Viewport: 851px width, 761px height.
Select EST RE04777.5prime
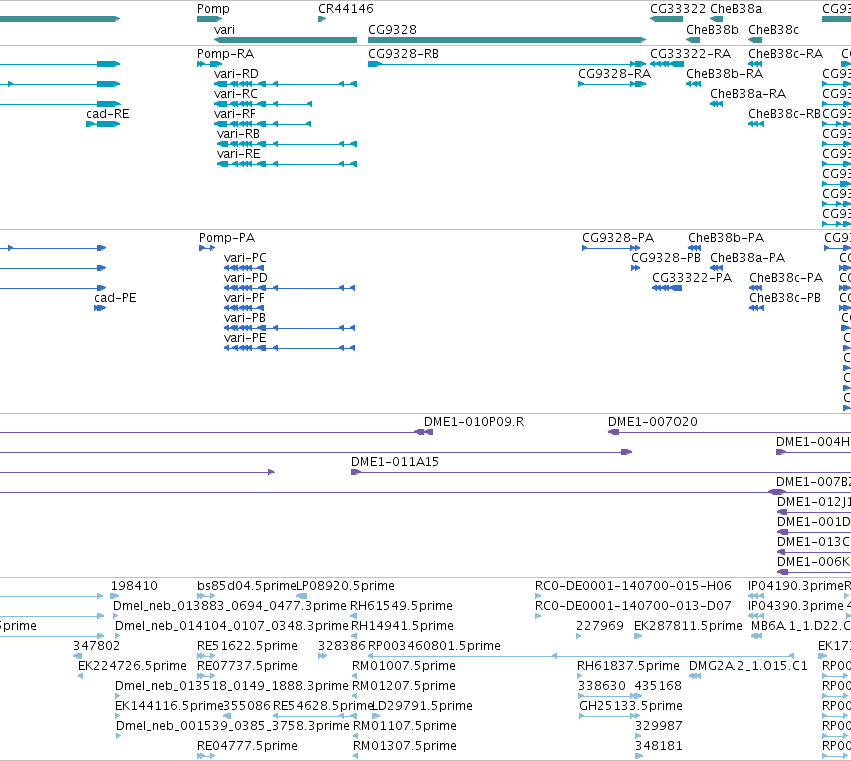(x=247, y=746)
